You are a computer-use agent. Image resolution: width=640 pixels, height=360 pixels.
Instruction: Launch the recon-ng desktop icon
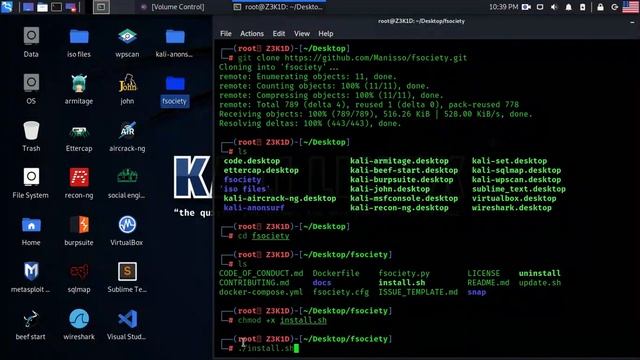coord(79,183)
